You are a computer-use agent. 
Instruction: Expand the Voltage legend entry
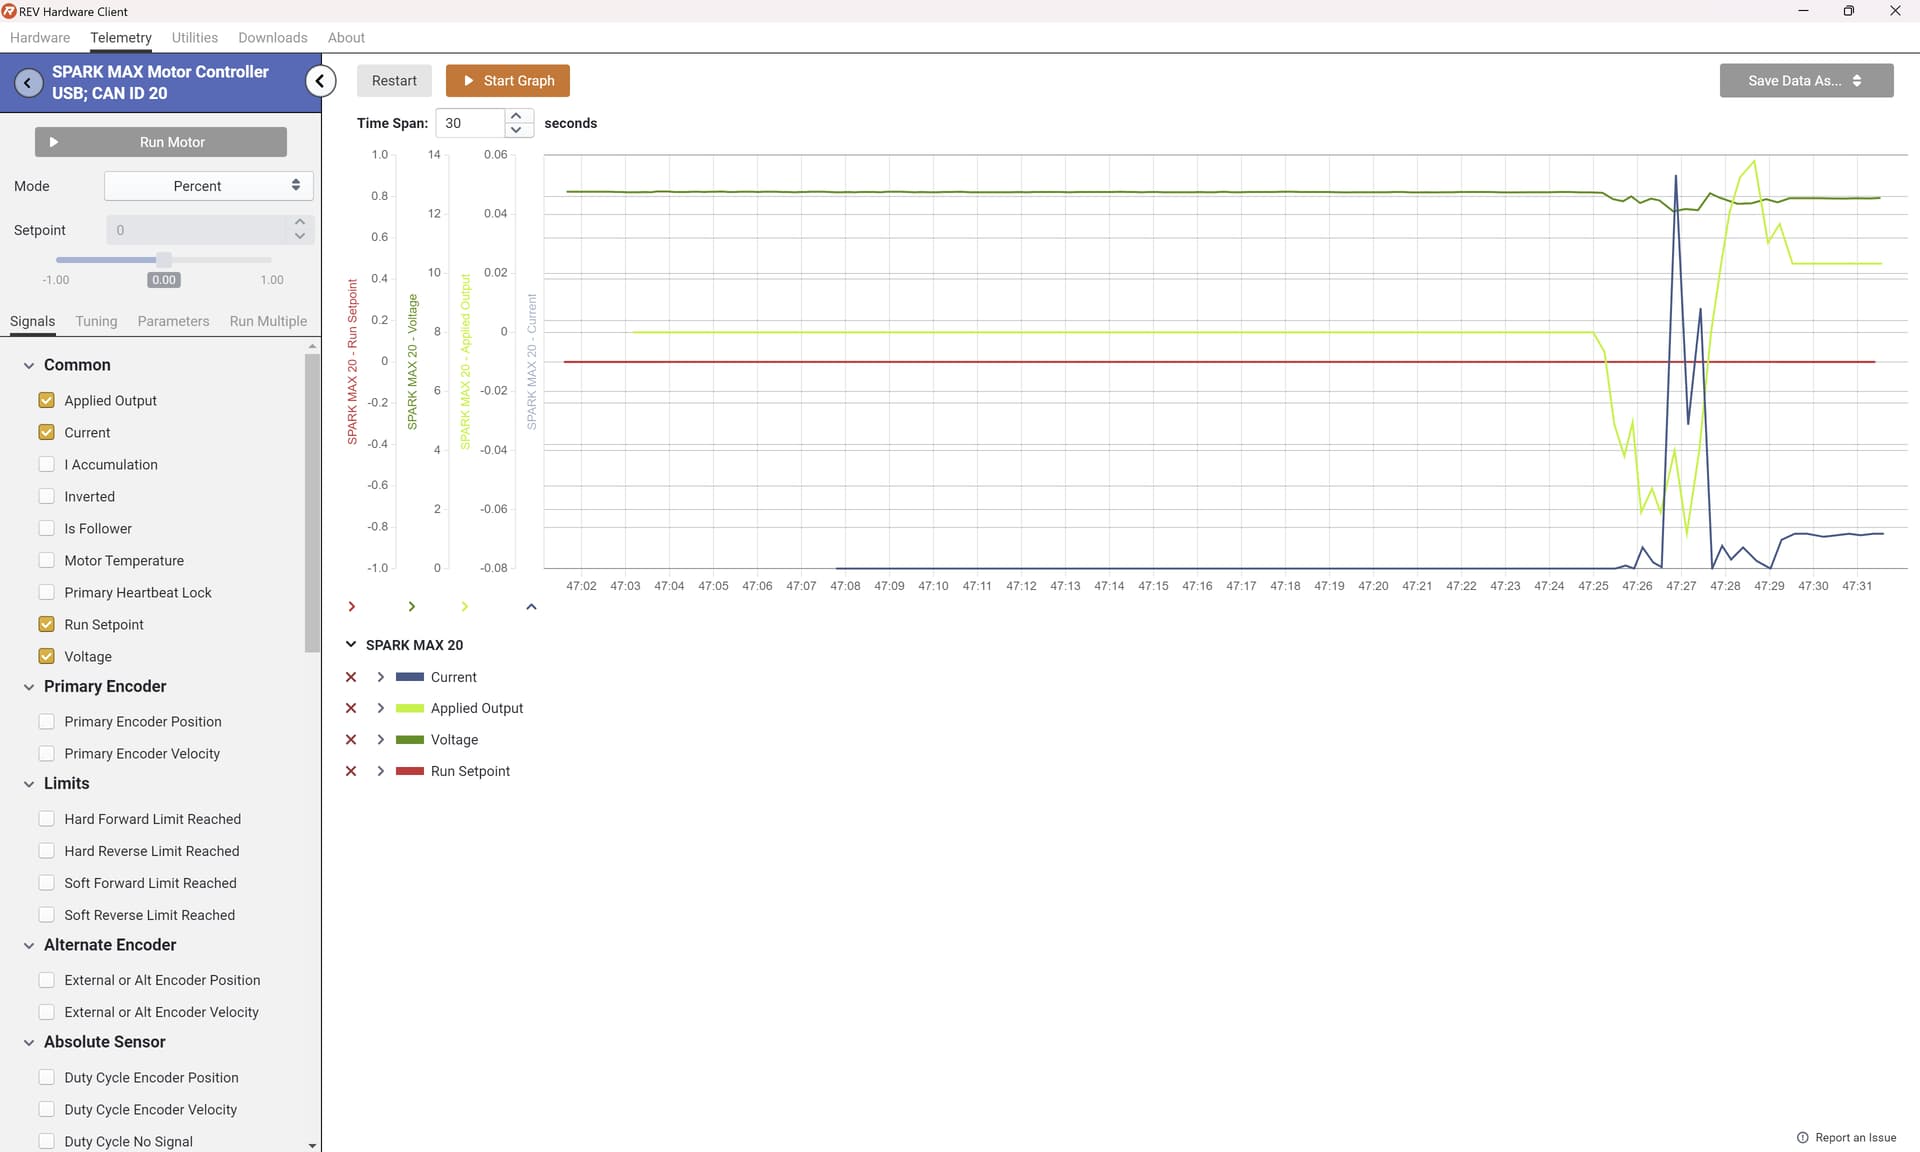click(380, 740)
